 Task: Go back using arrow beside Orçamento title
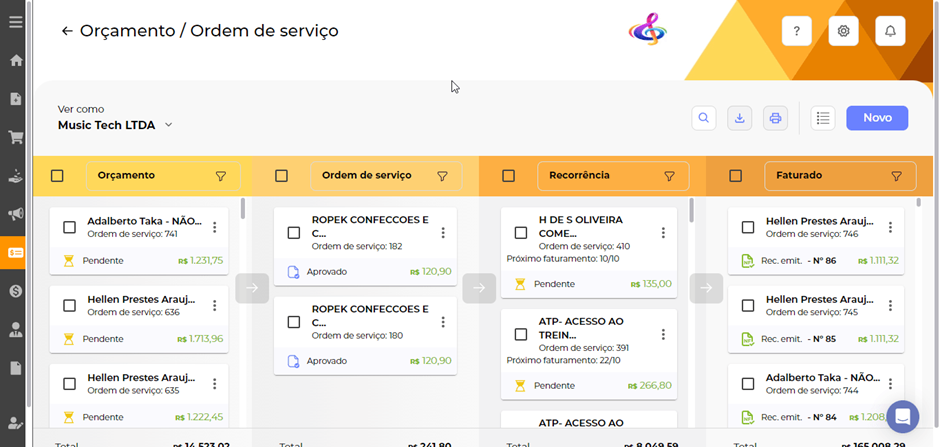pyautogui.click(x=67, y=31)
